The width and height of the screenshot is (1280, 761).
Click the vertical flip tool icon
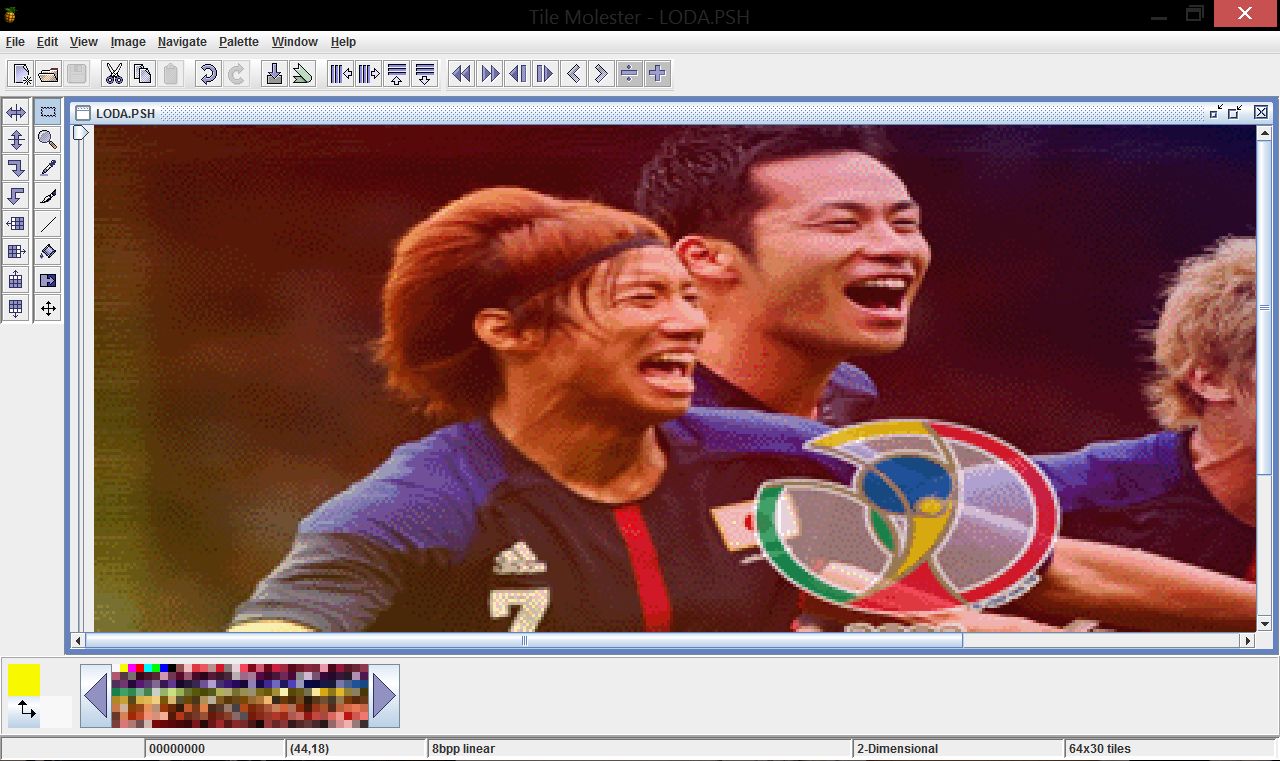click(16, 140)
